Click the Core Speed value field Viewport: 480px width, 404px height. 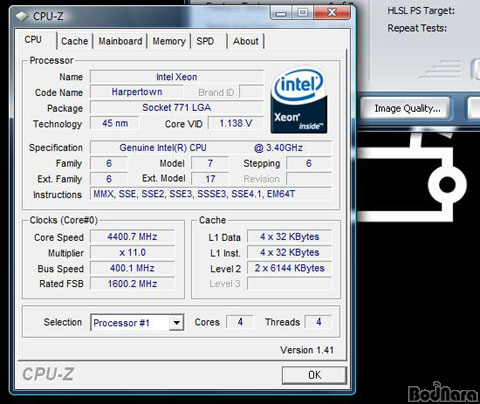click(x=132, y=237)
